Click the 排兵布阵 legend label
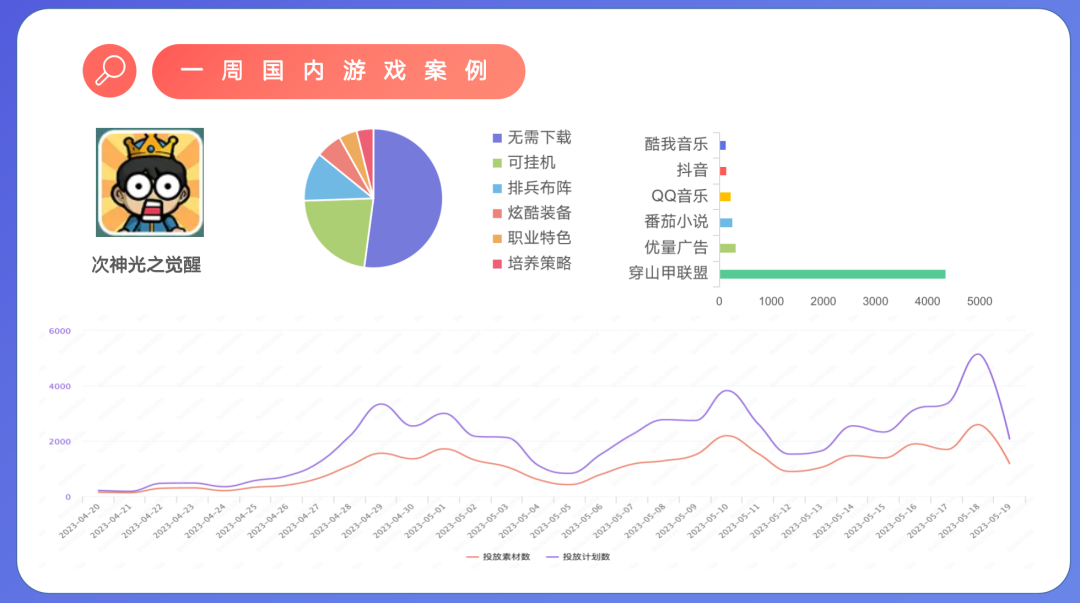 point(539,188)
